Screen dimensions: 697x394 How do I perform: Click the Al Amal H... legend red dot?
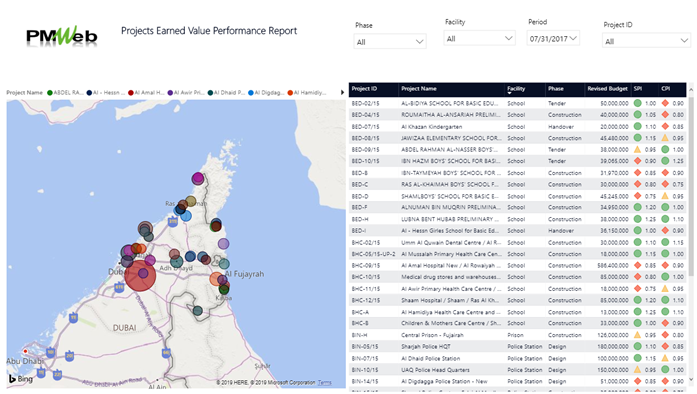[x=131, y=92]
